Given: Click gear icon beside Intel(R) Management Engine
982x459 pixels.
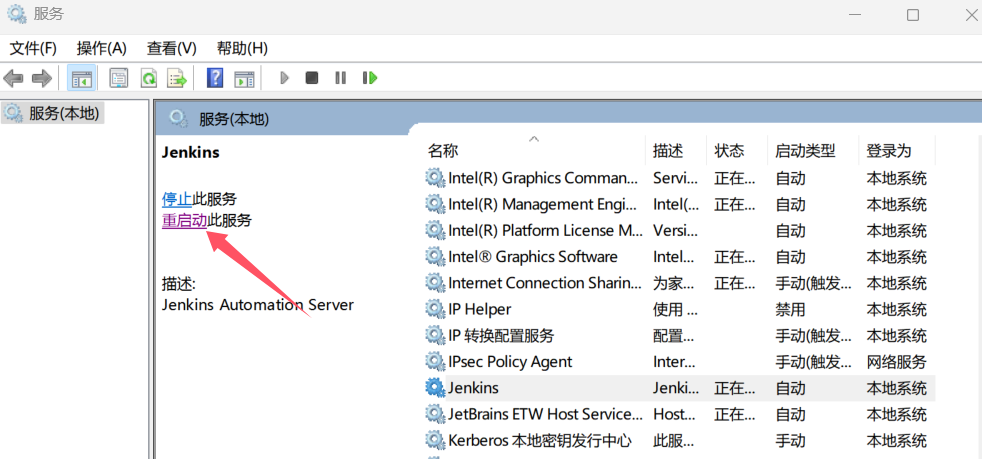Looking at the screenshot, I should pos(435,204).
